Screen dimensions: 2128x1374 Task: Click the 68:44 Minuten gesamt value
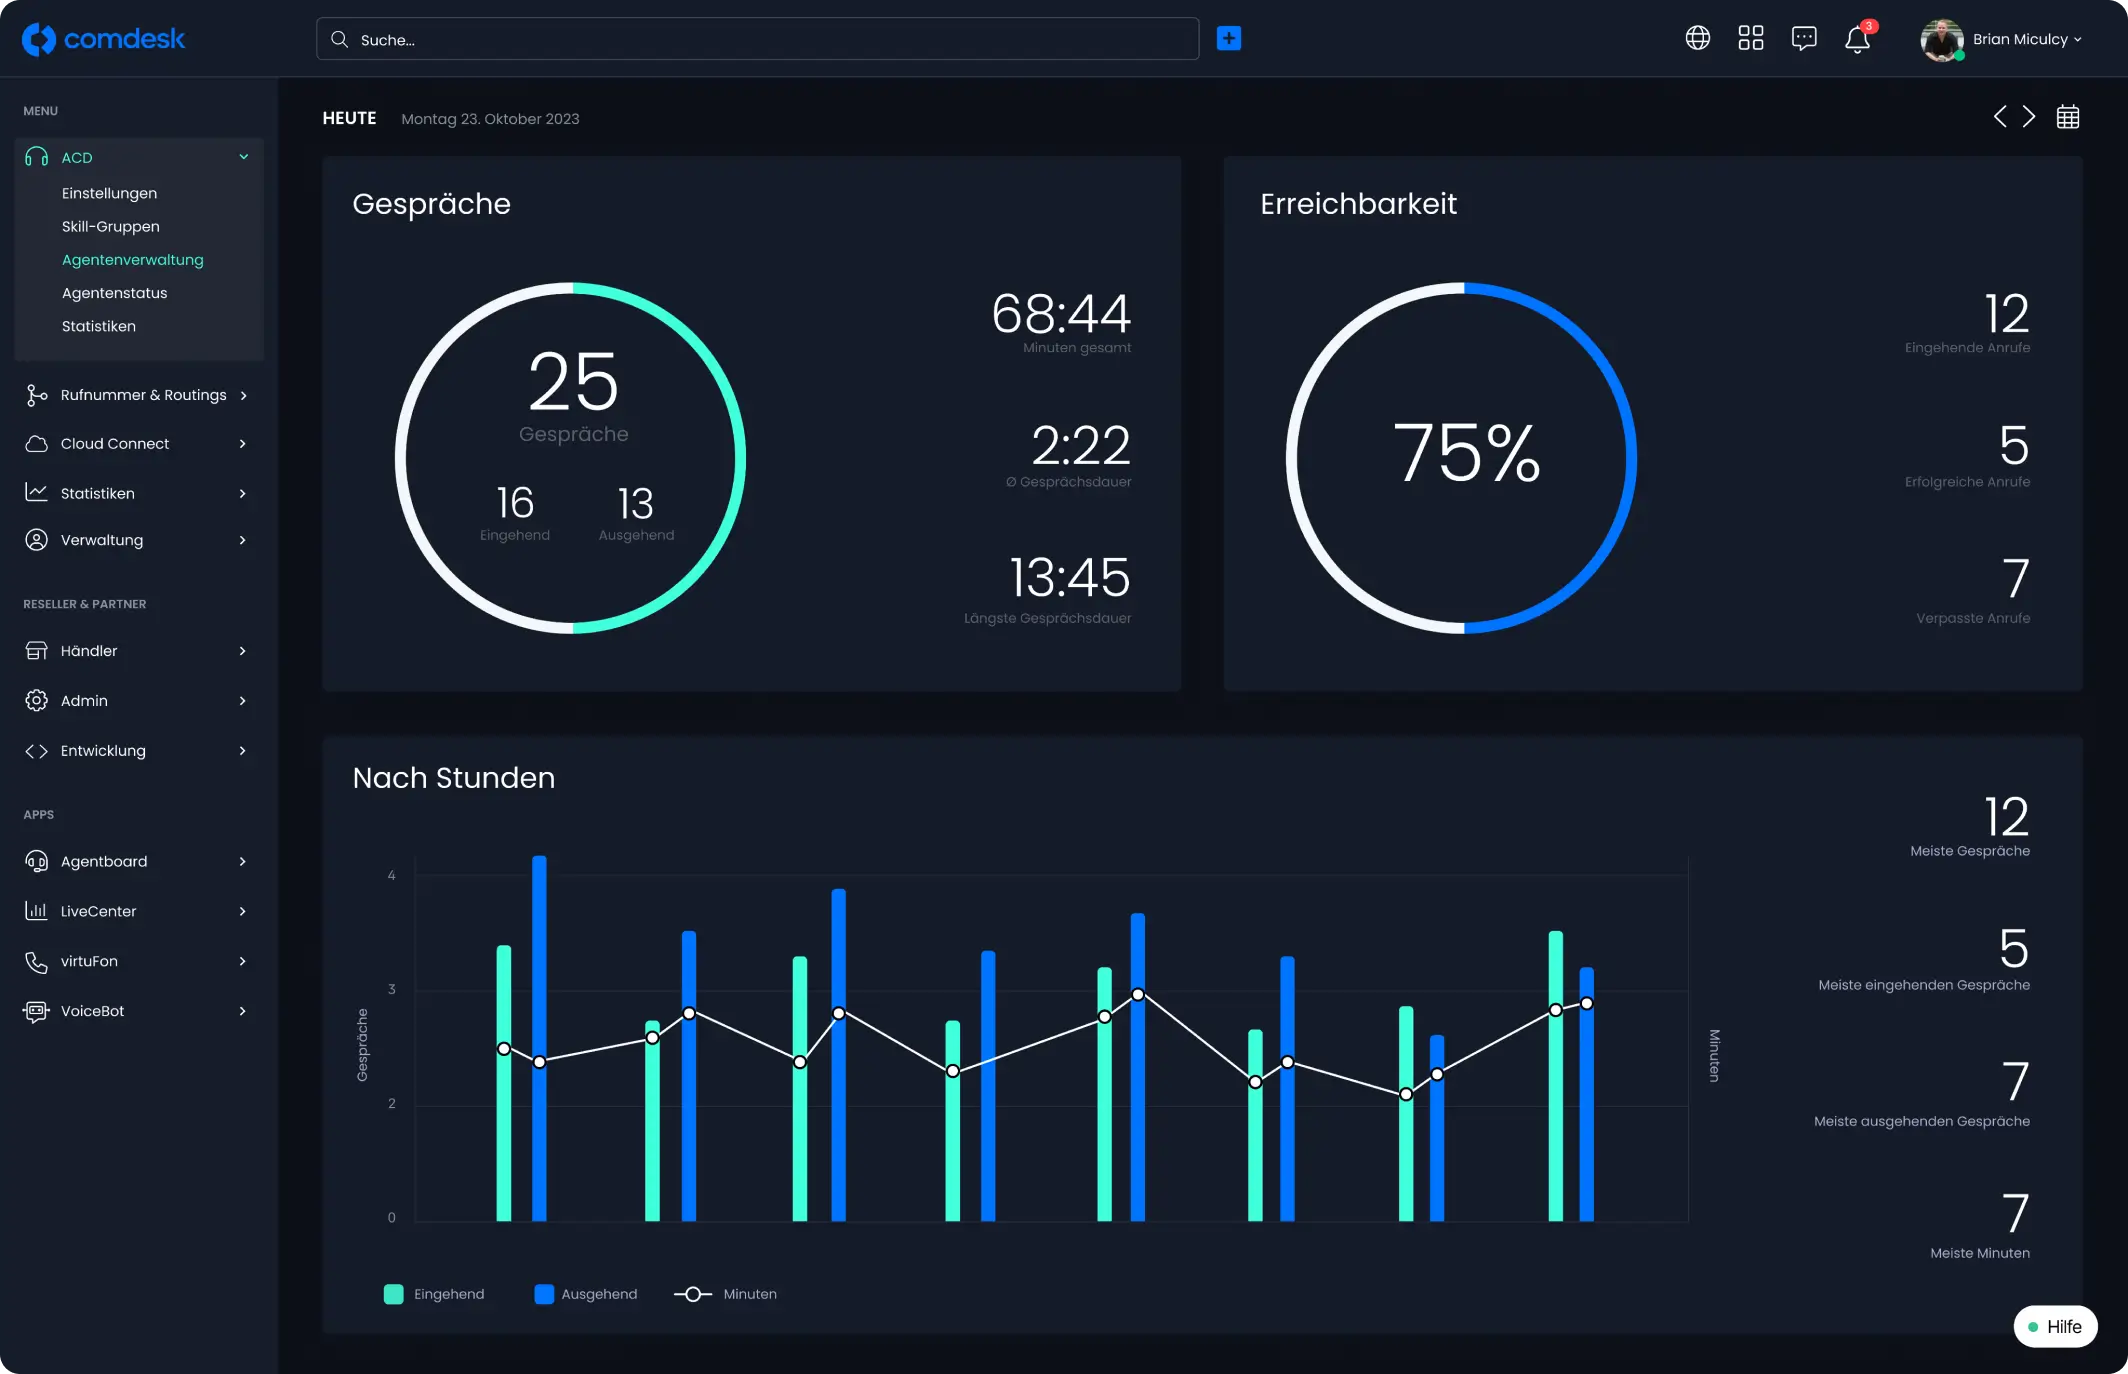tap(1061, 313)
